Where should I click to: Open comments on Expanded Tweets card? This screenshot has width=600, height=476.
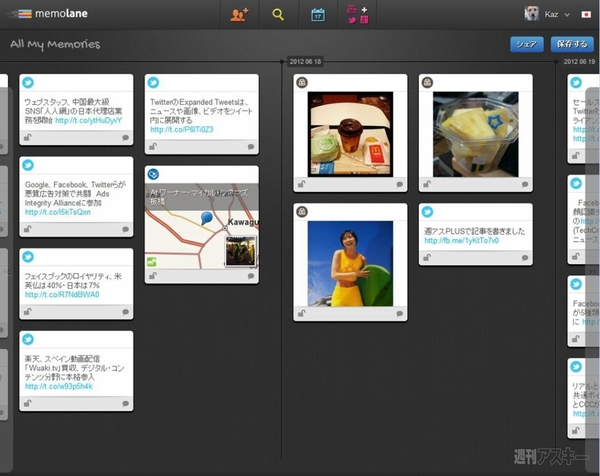pyautogui.click(x=251, y=147)
